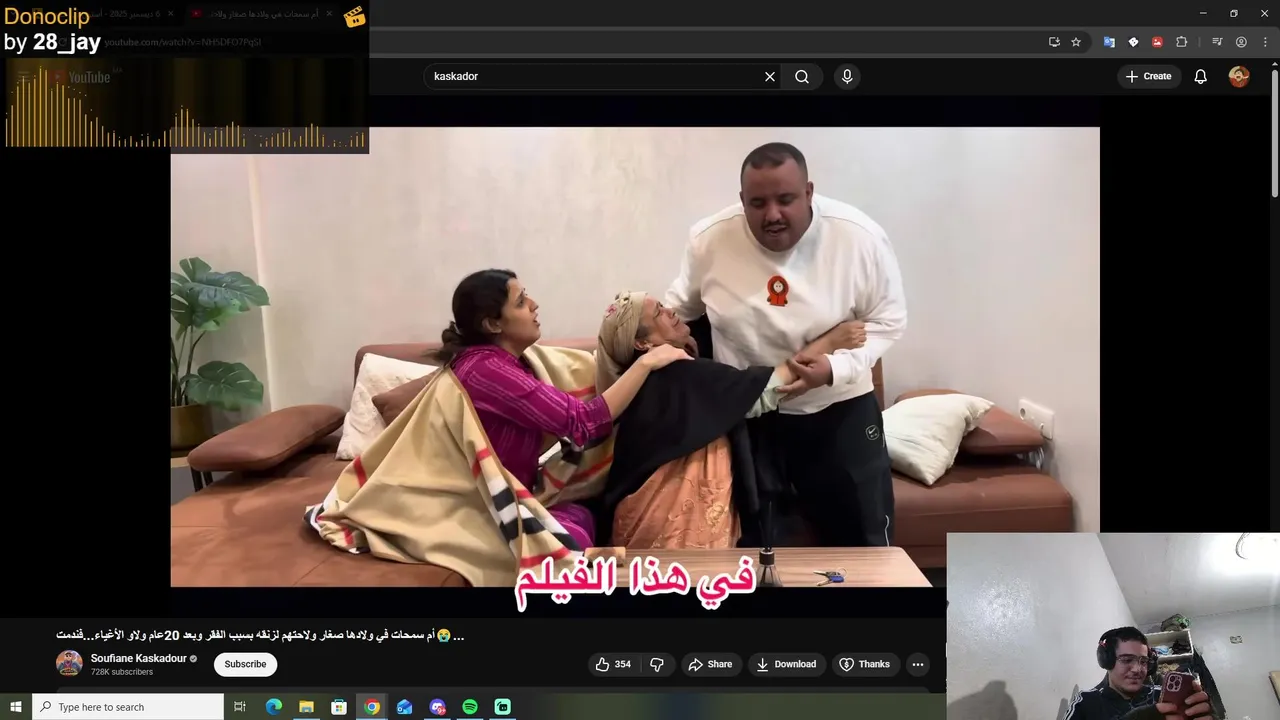This screenshot has width=1280, height=720.
Task: Open more actions for the video
Action: click(918, 664)
